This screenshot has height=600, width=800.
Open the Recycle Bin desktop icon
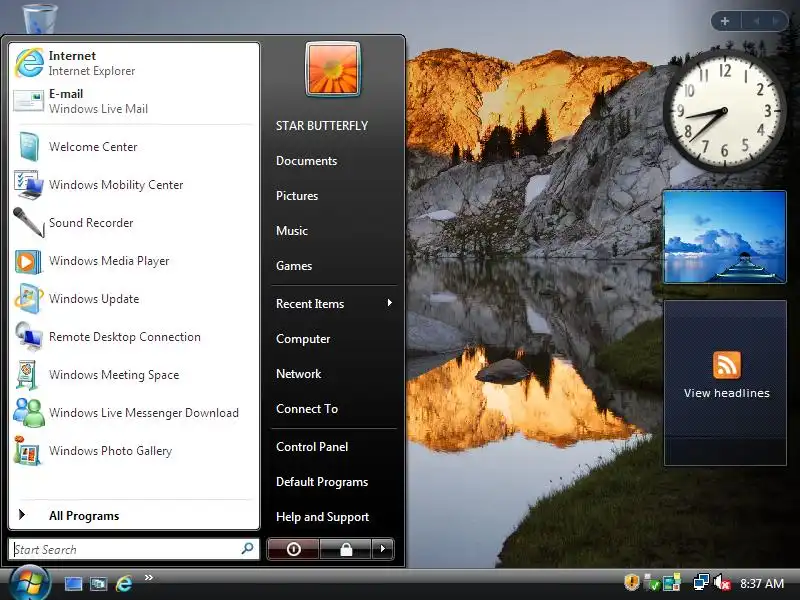point(40,18)
